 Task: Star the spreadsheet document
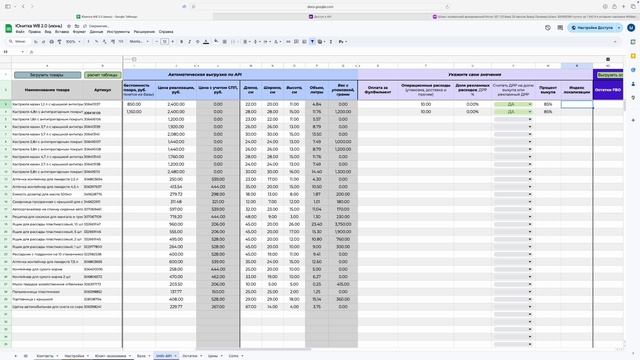click(69, 26)
